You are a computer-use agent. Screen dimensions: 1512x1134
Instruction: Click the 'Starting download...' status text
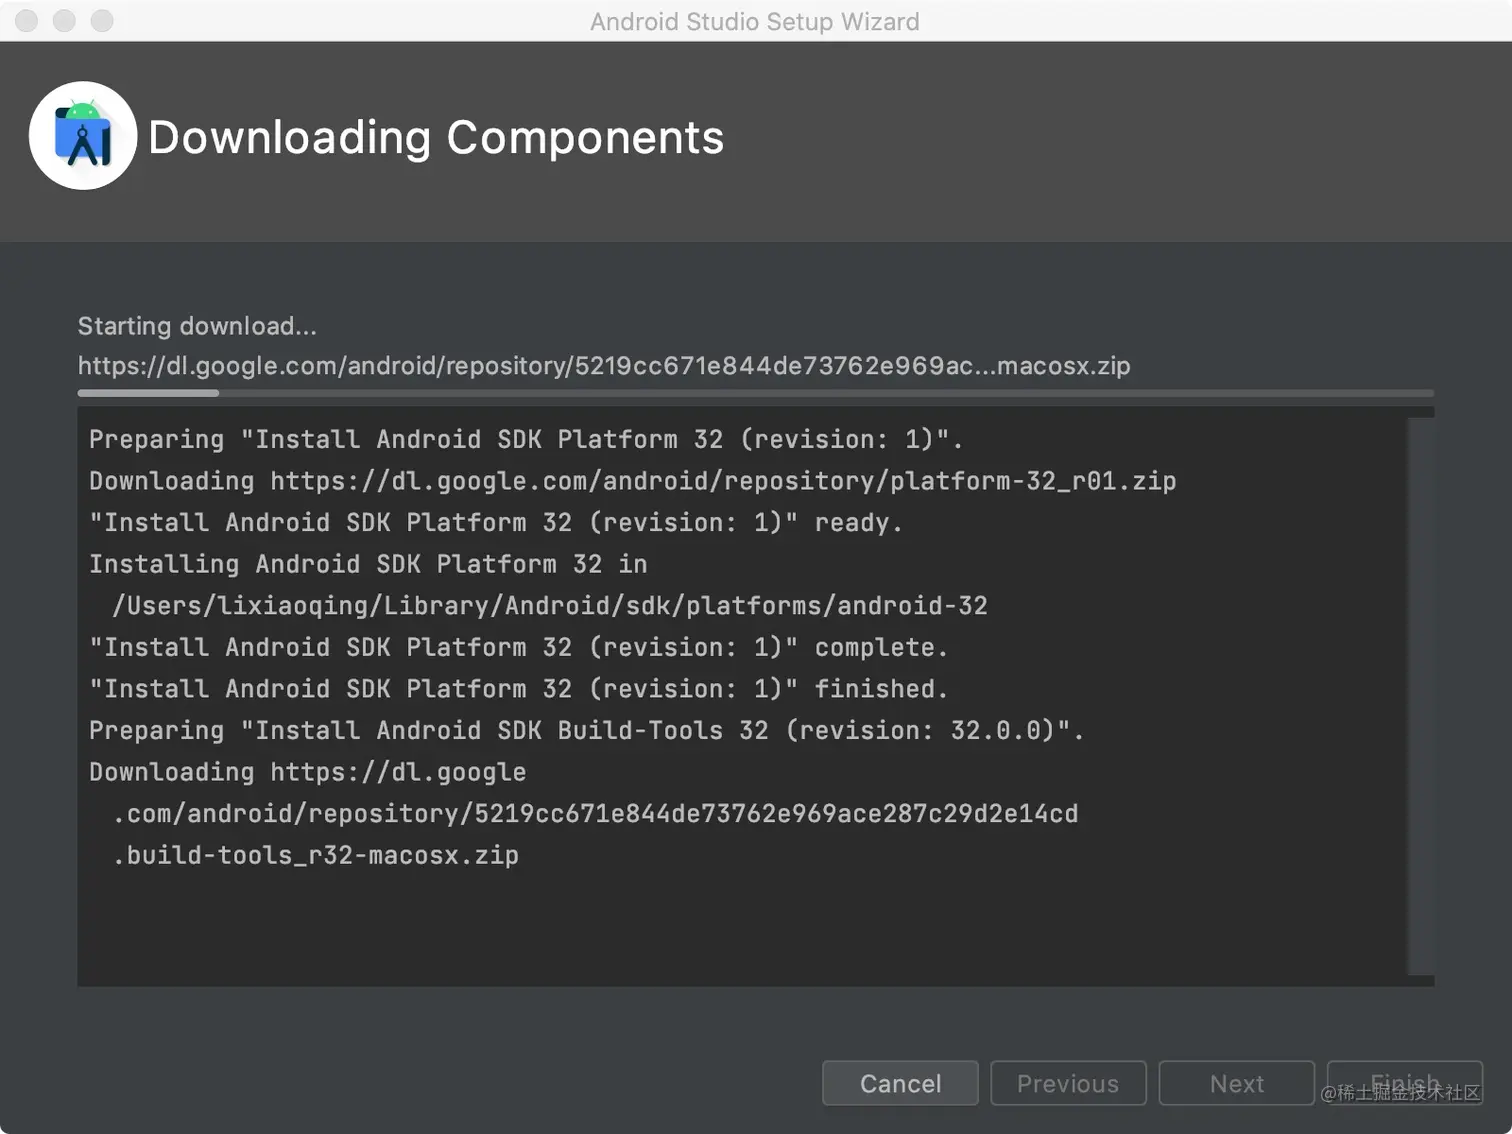pos(197,326)
